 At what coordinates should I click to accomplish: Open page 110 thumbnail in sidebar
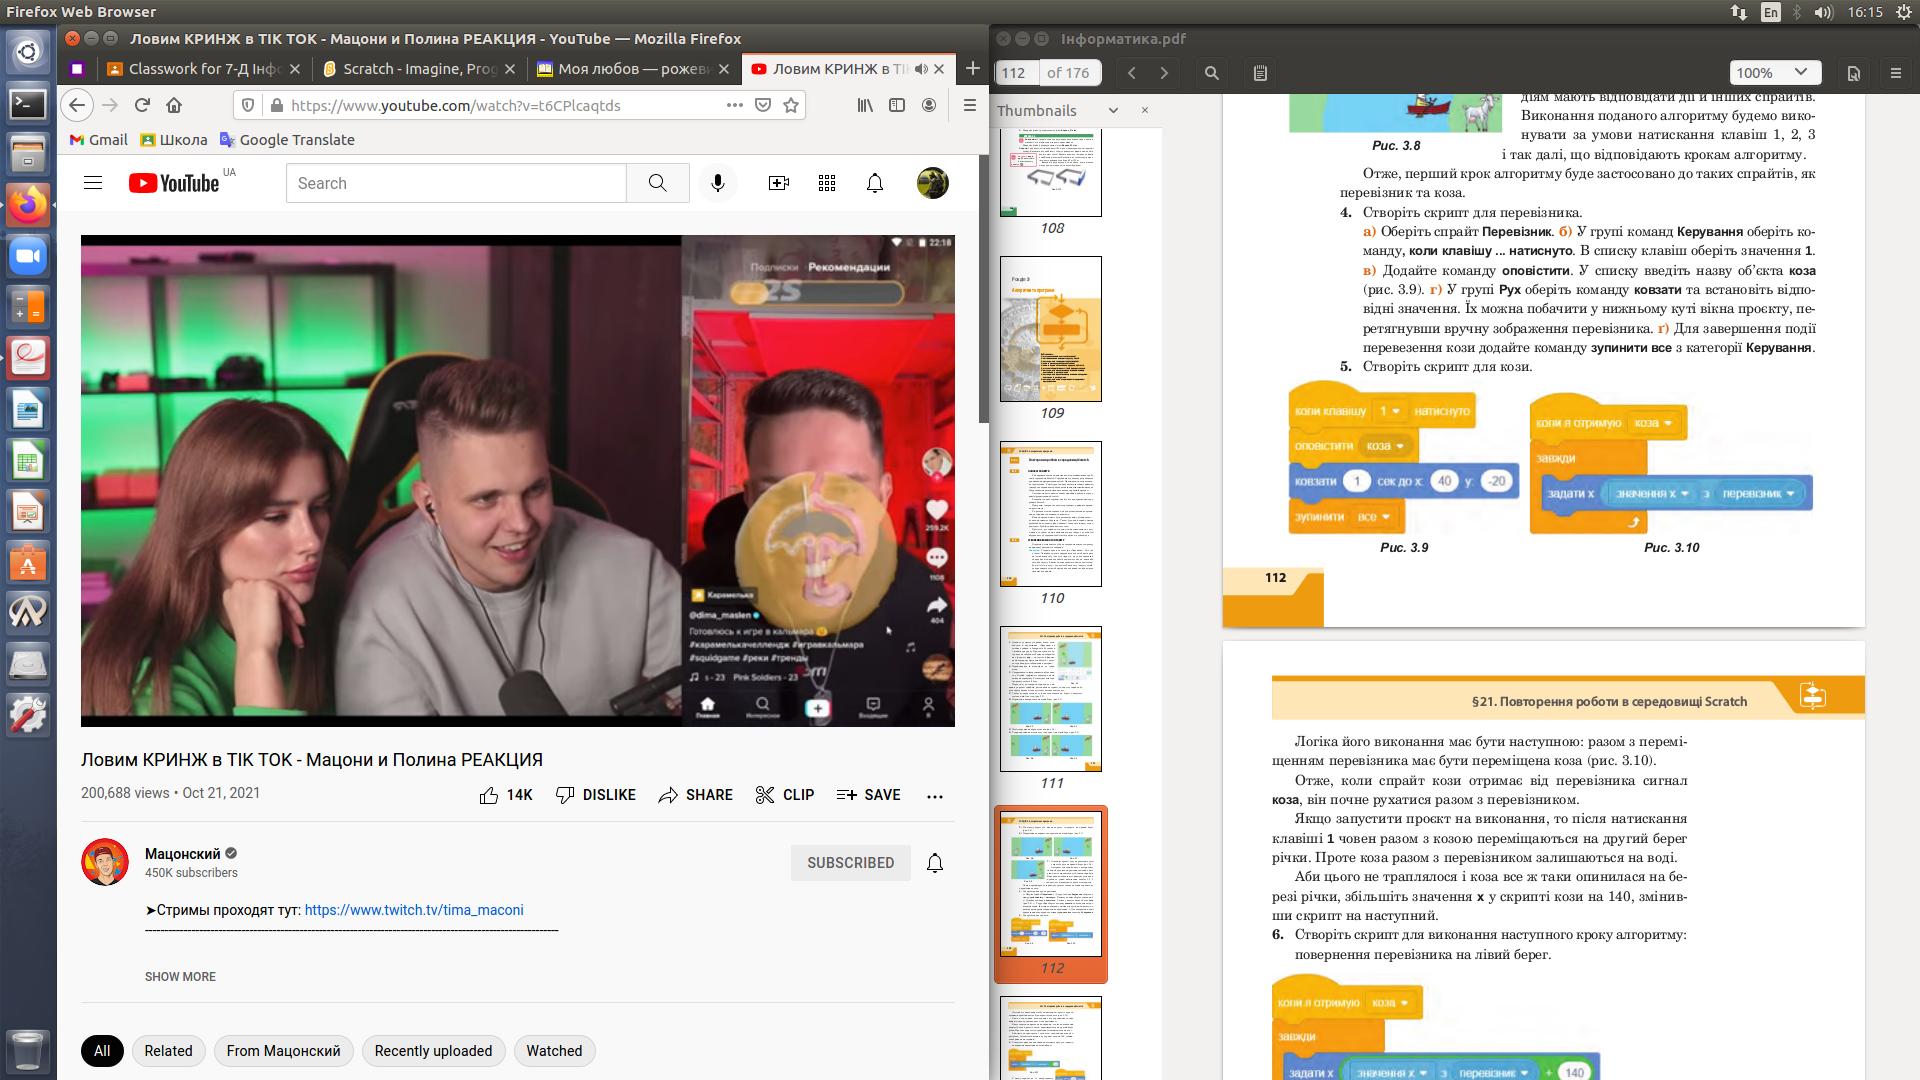click(x=1051, y=514)
